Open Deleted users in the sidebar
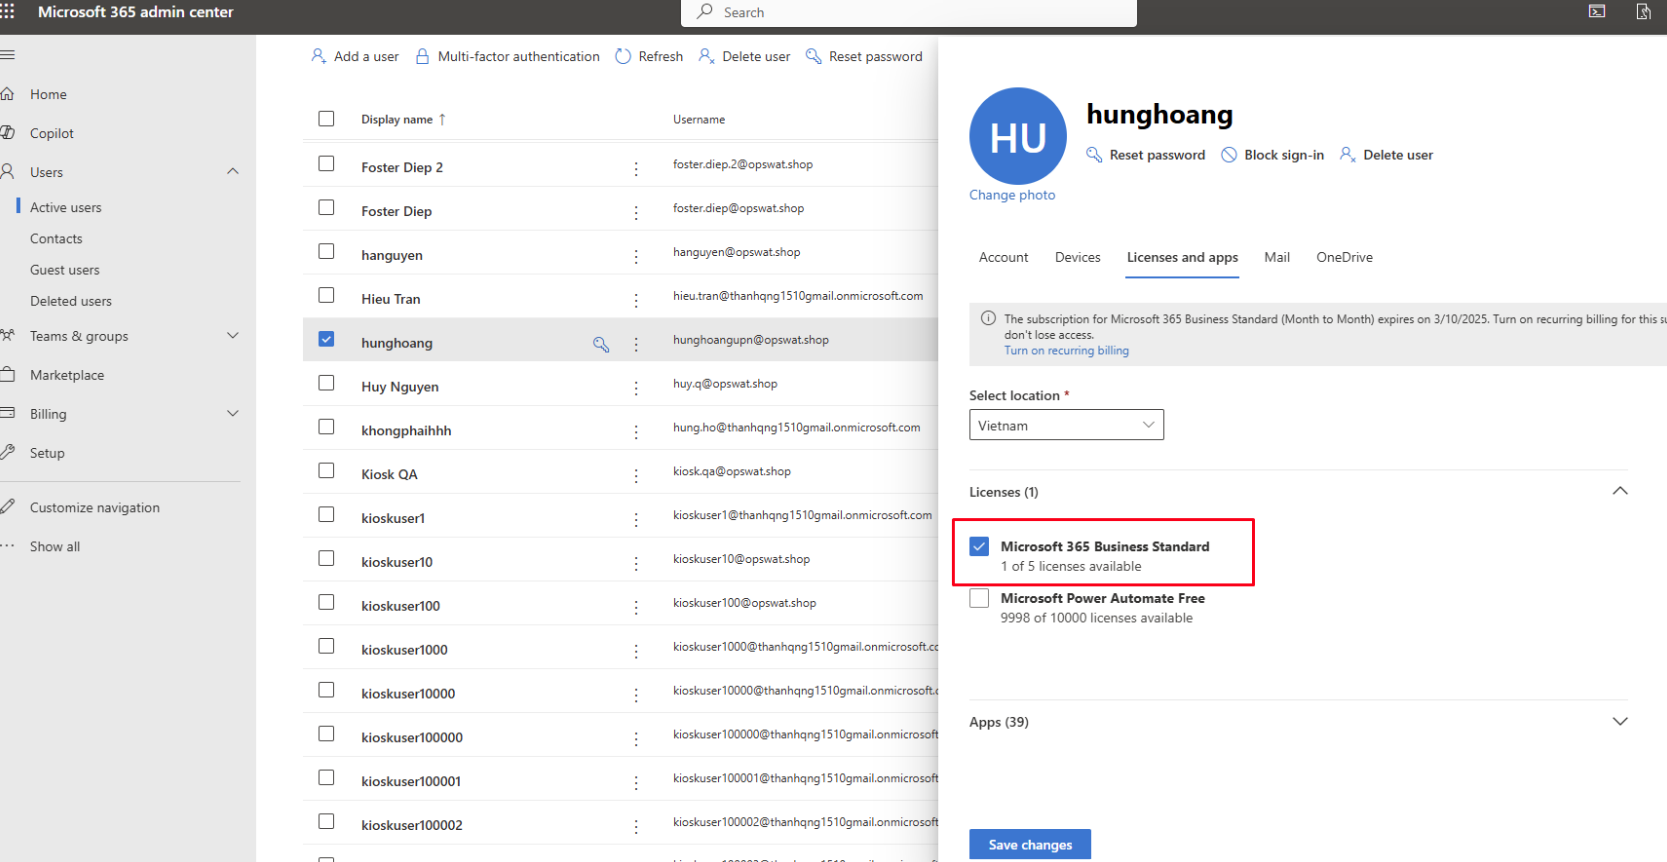This screenshot has width=1667, height=862. (71, 301)
